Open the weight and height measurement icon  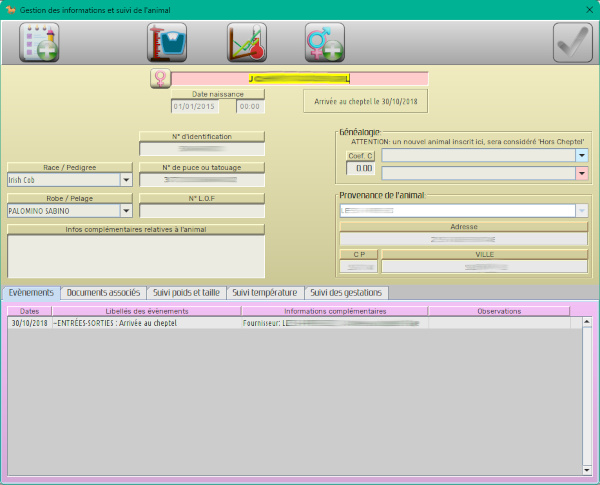pyautogui.click(x=167, y=43)
